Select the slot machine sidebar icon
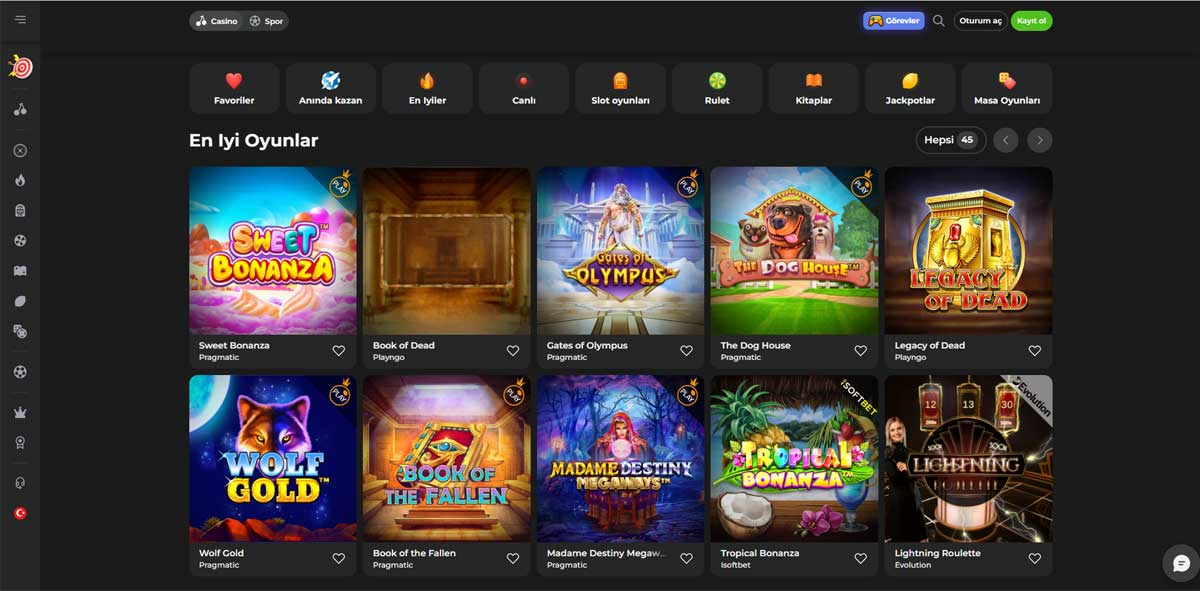Image resolution: width=1200 pixels, height=591 pixels. [x=20, y=210]
